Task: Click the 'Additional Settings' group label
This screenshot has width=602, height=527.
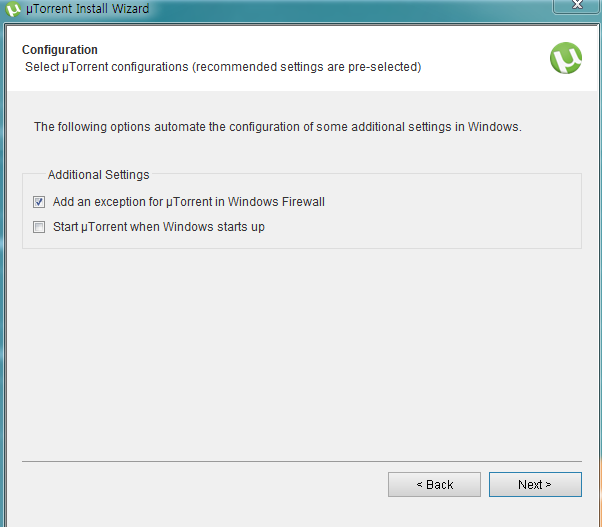Action: [x=98, y=175]
